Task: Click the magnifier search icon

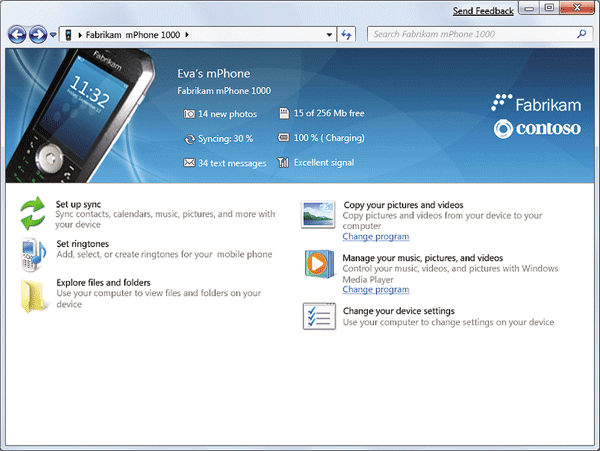Action: coord(582,34)
